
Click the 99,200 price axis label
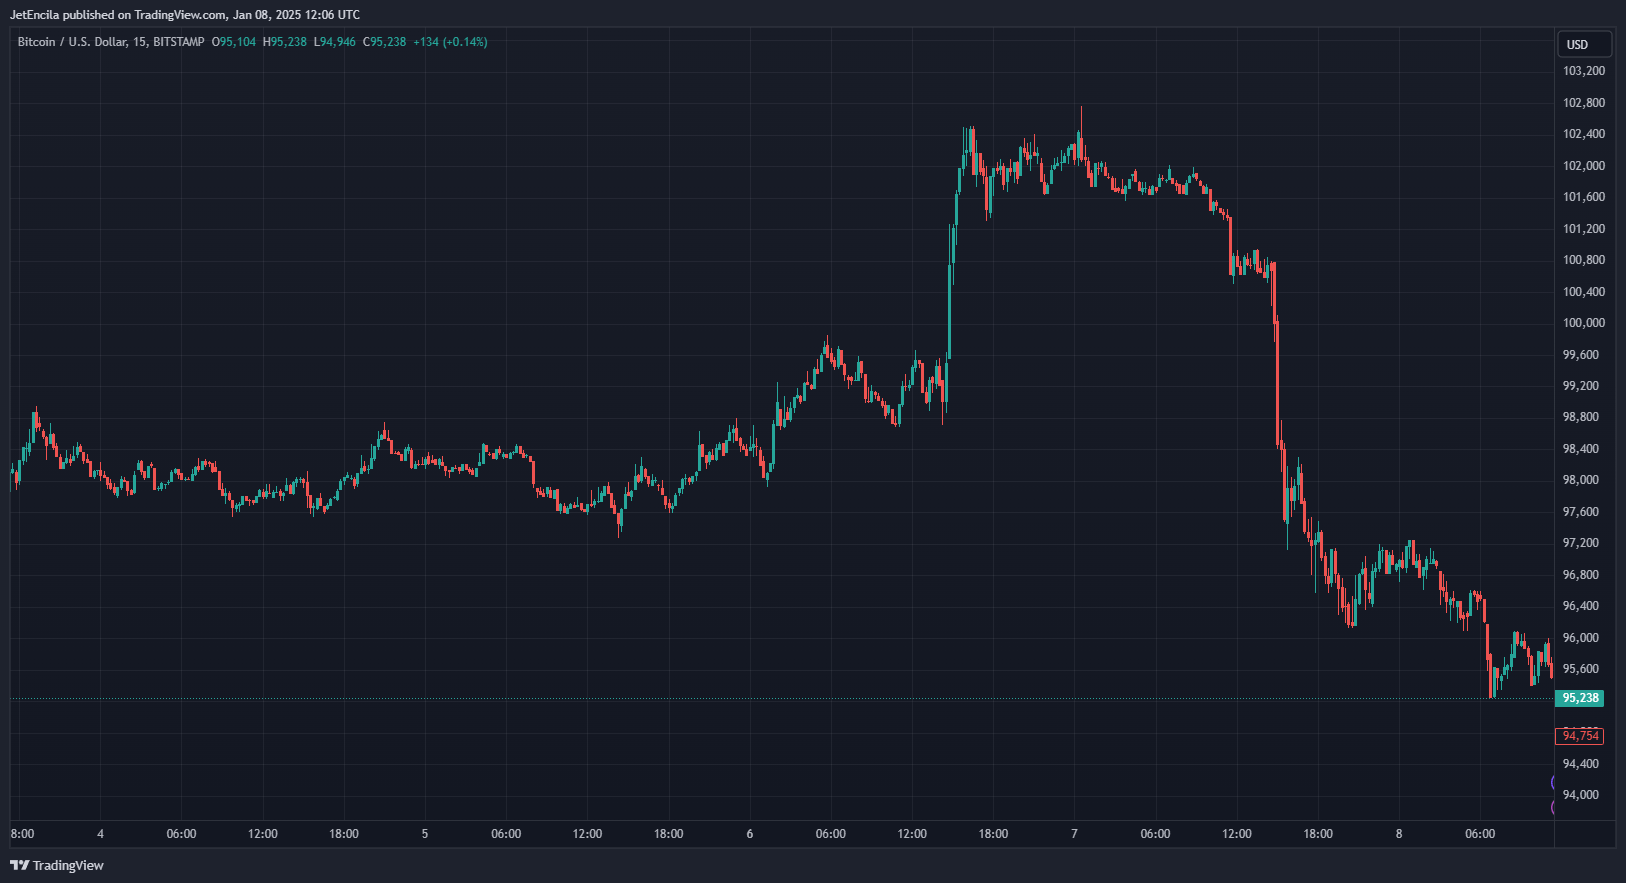tap(1580, 386)
